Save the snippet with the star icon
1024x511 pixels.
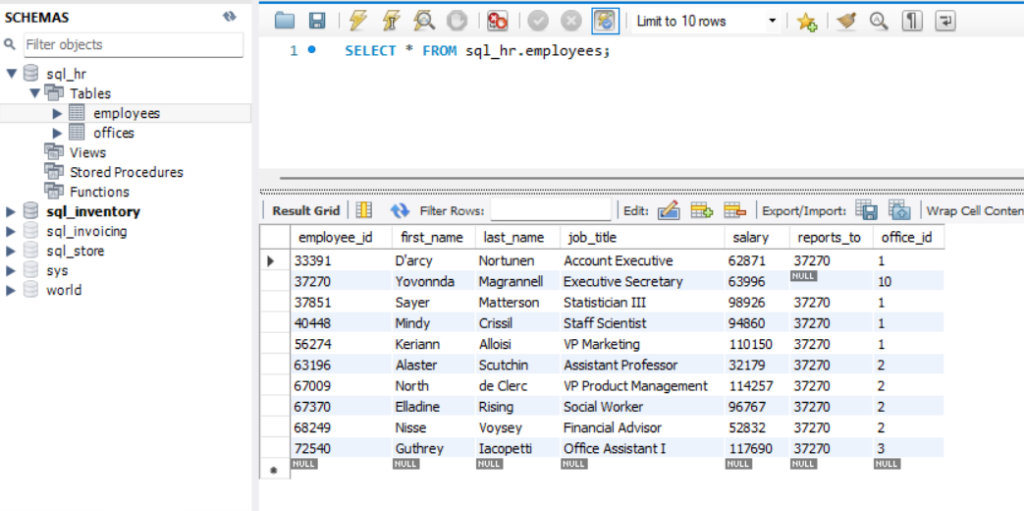point(807,22)
